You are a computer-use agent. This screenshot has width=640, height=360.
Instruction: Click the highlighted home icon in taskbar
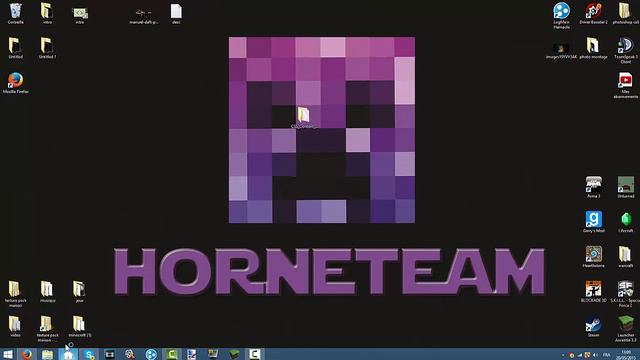68,354
